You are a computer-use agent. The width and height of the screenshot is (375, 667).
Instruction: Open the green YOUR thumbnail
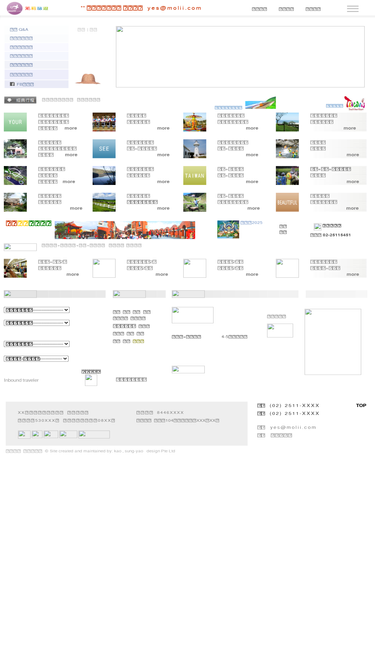coord(15,122)
